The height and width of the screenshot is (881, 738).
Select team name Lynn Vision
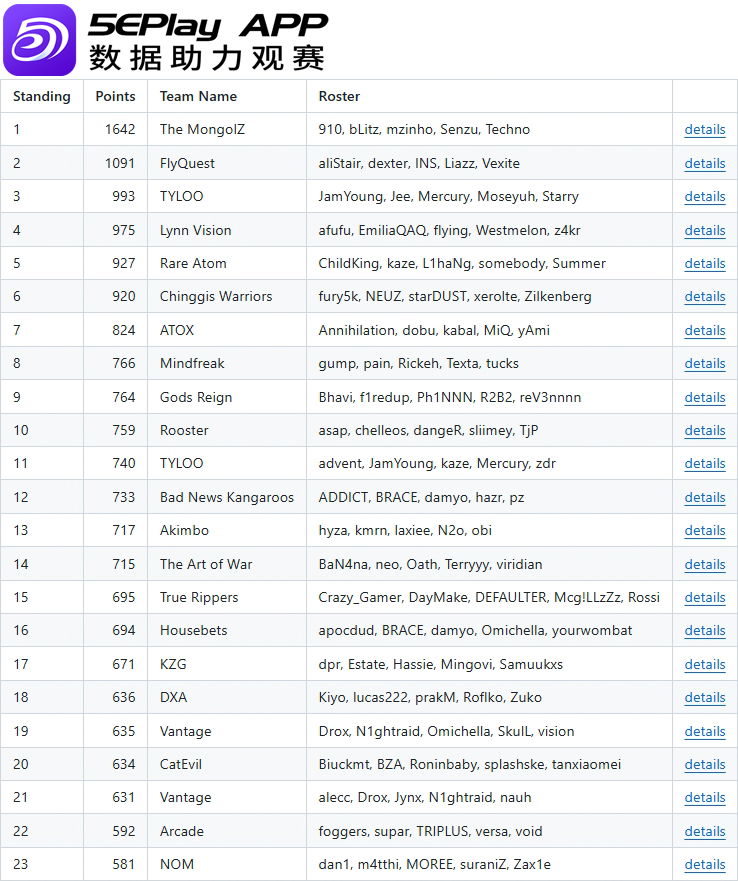[196, 230]
